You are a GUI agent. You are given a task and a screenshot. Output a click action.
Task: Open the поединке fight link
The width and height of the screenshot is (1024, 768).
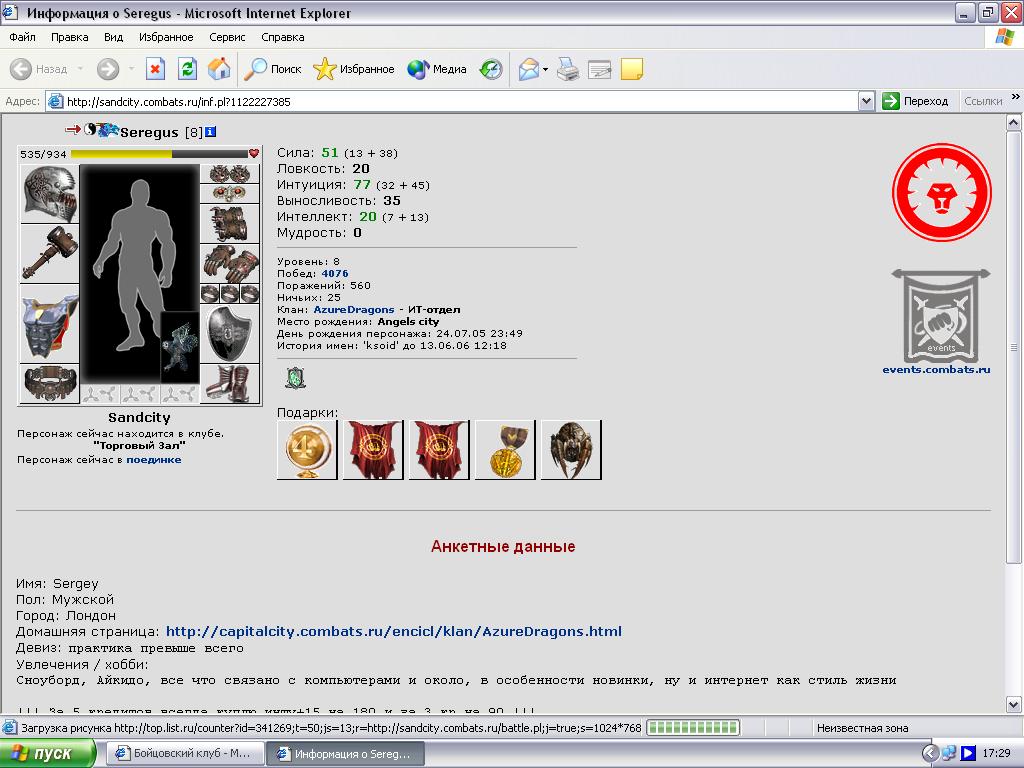(154, 460)
